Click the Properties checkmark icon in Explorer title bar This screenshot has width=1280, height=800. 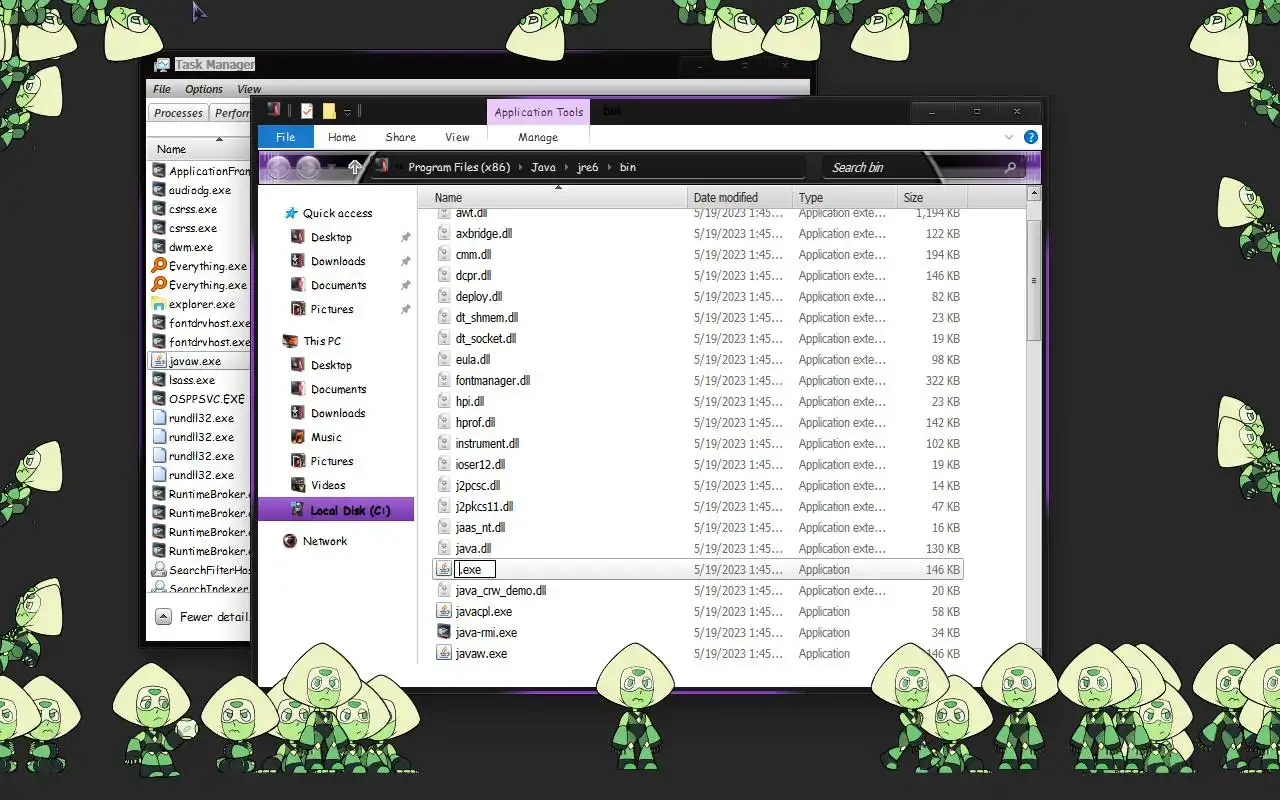307,111
